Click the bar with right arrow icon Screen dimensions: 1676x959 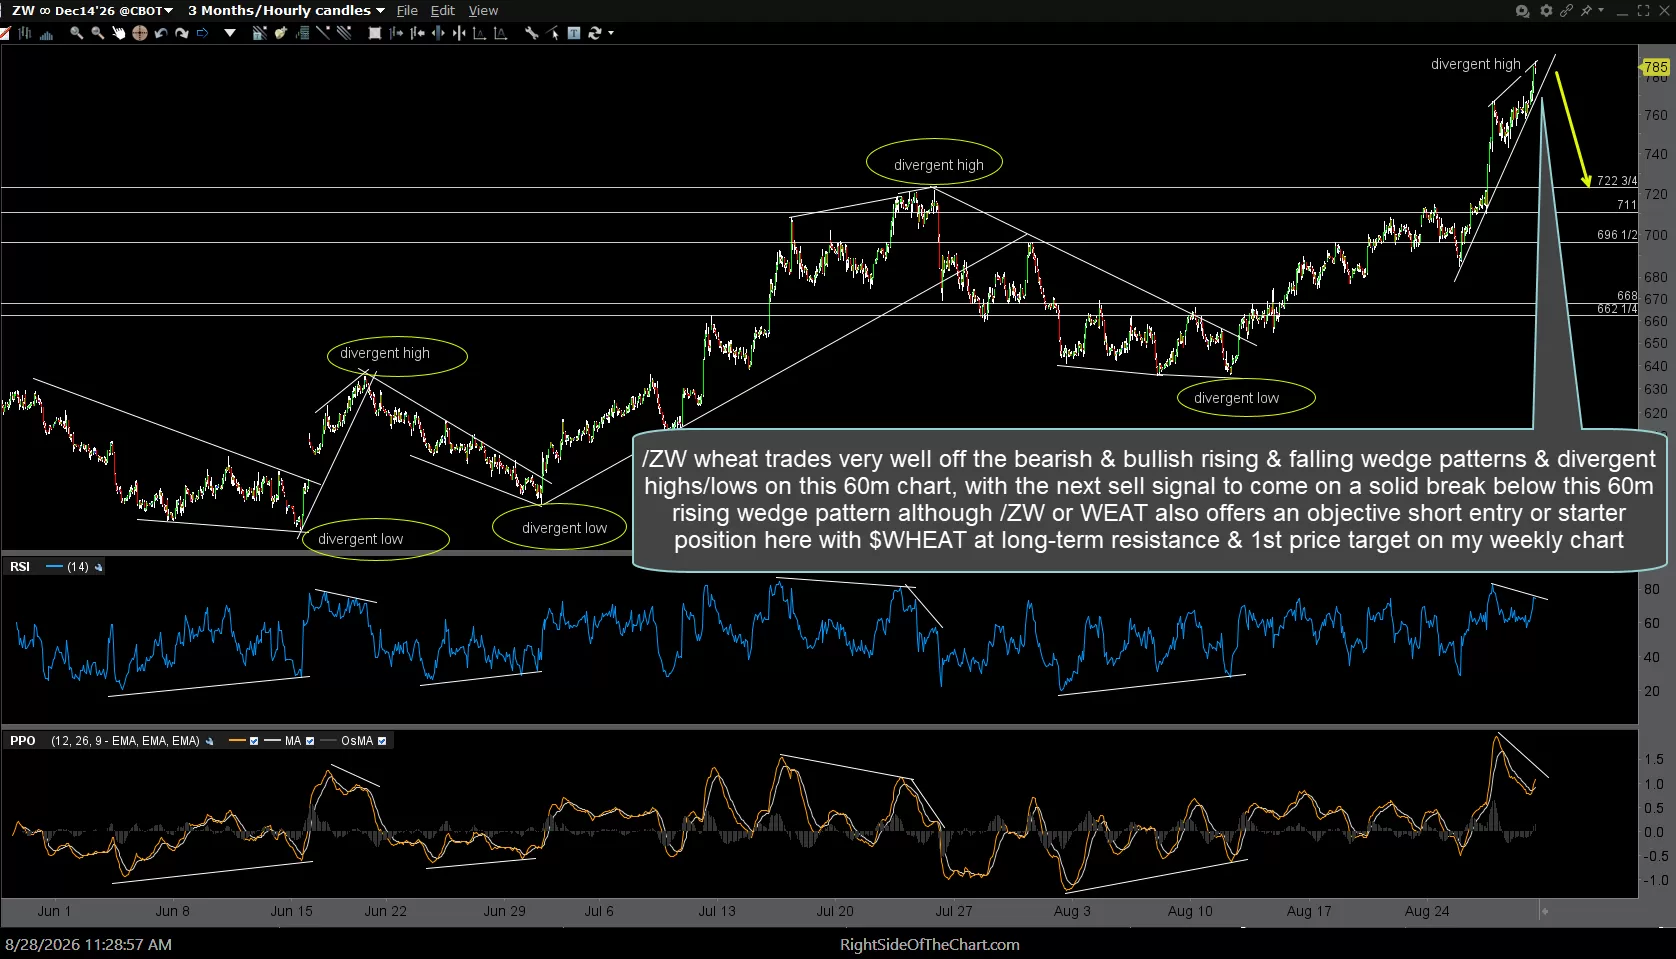[396, 33]
